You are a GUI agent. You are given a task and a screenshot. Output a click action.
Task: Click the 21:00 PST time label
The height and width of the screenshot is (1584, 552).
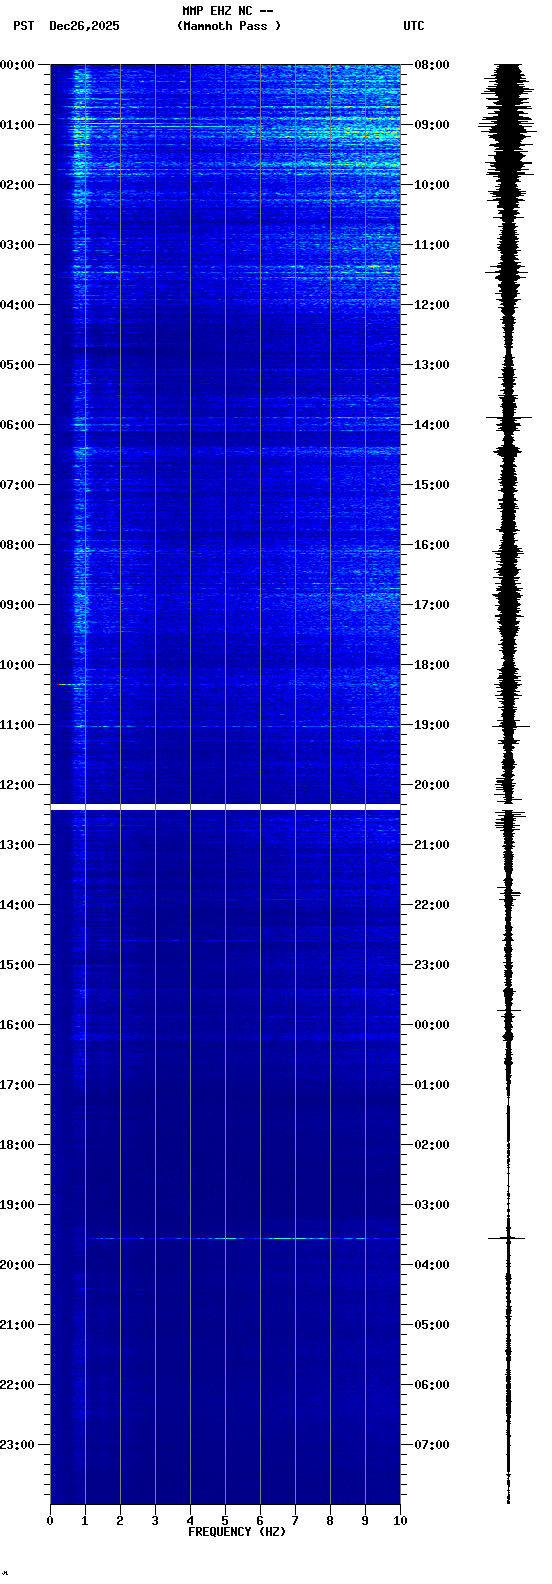(x=18, y=1325)
